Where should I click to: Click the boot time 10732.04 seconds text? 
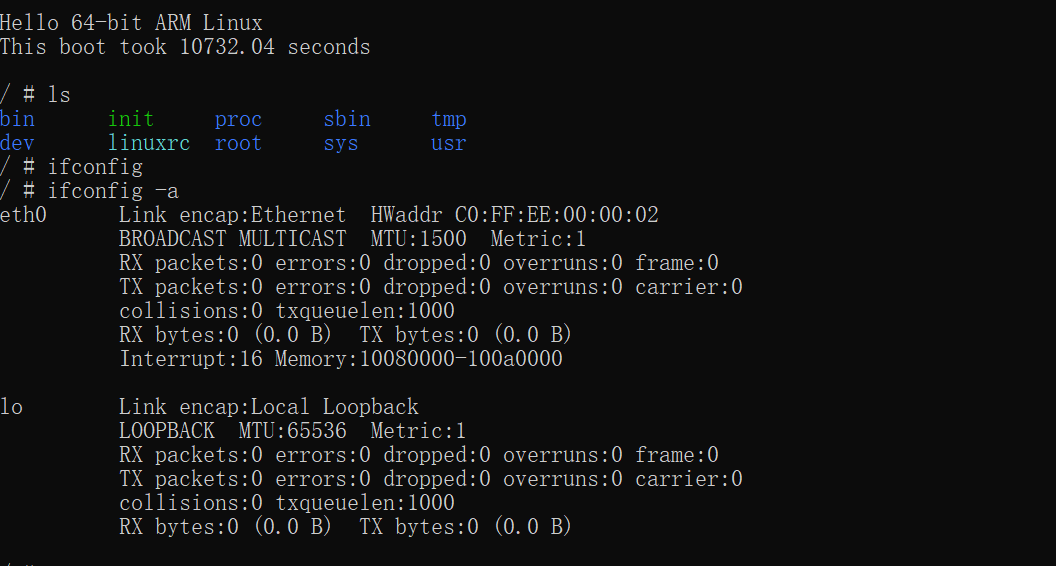pos(275,47)
